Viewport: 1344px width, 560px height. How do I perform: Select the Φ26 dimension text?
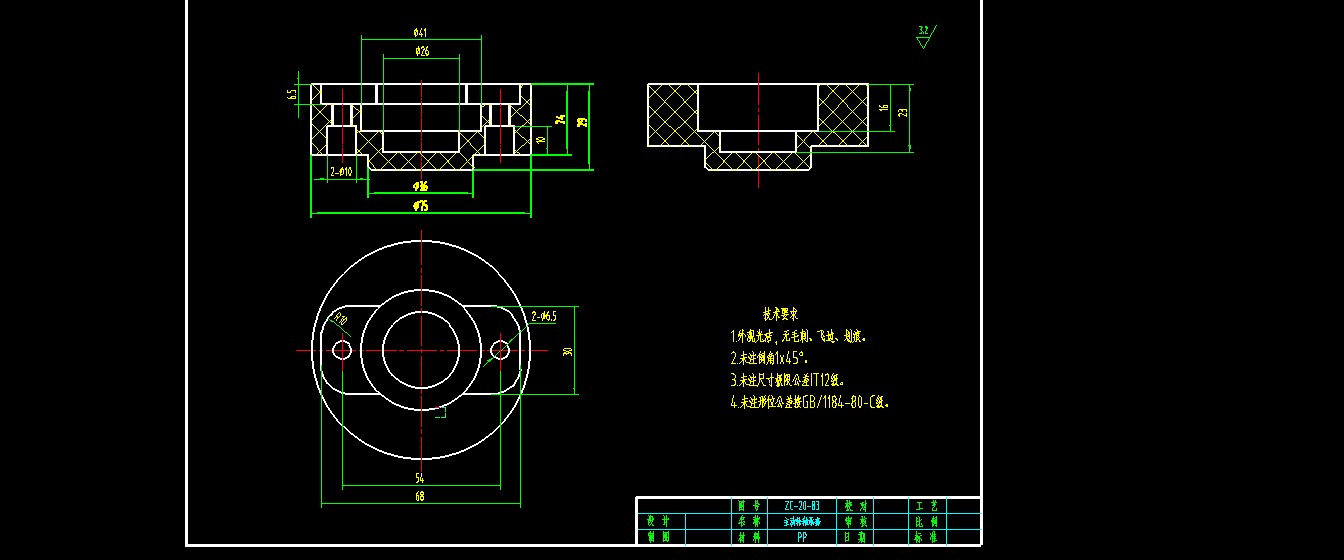(x=421, y=51)
